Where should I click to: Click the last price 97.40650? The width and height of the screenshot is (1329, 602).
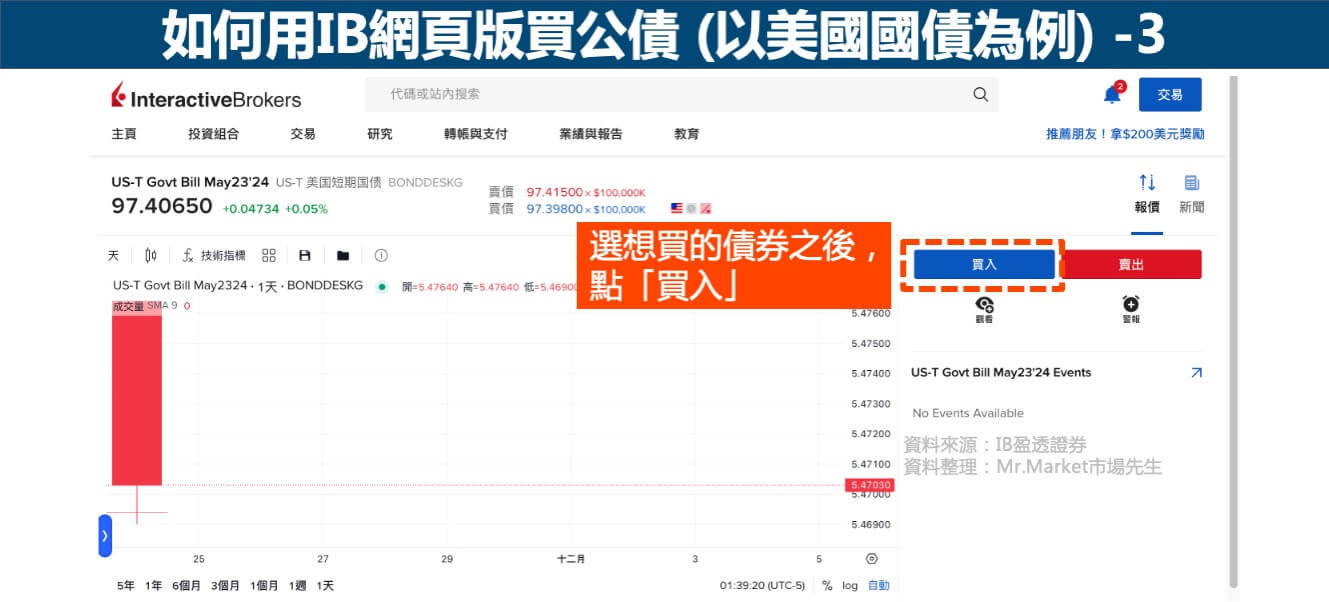pyautogui.click(x=162, y=207)
